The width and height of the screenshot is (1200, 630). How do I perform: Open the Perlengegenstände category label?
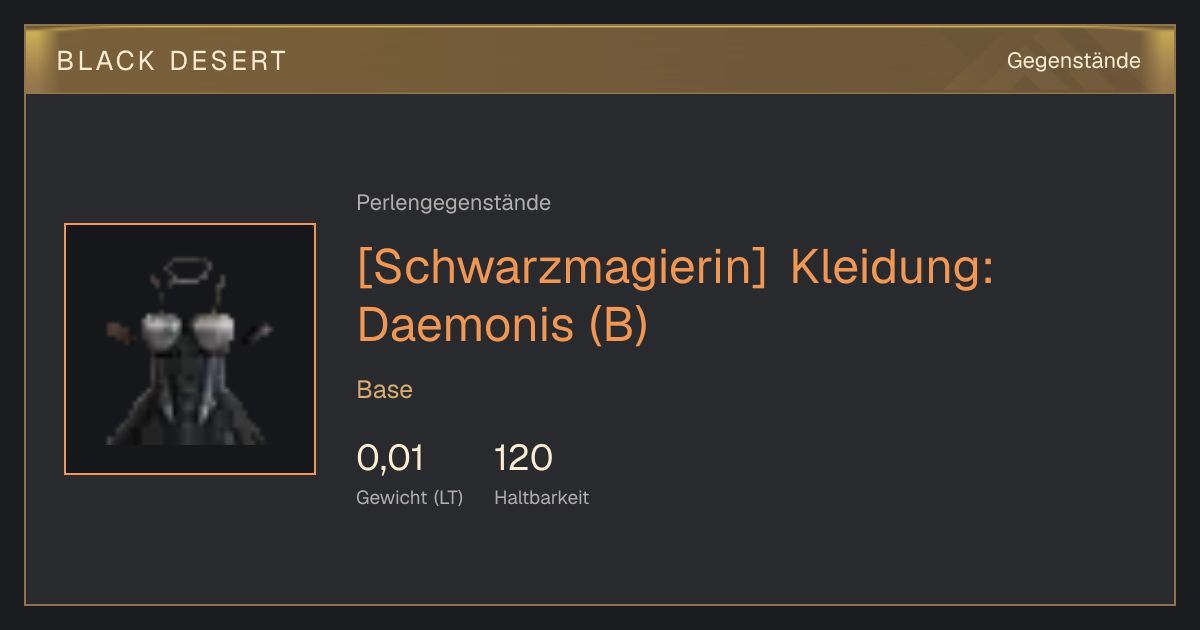453,203
